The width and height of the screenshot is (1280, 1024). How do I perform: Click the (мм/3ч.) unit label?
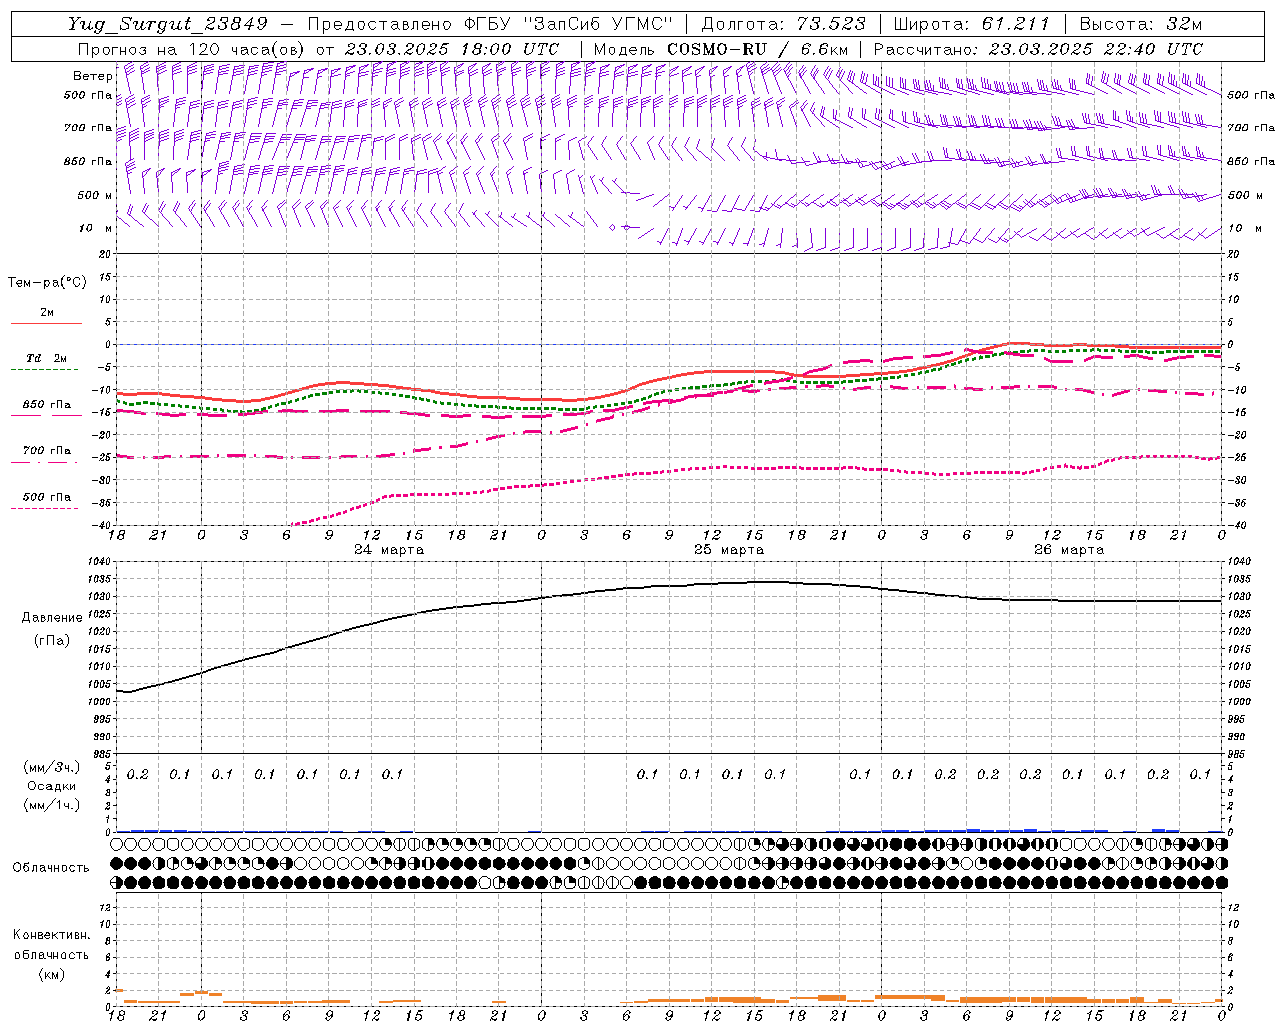point(52,767)
